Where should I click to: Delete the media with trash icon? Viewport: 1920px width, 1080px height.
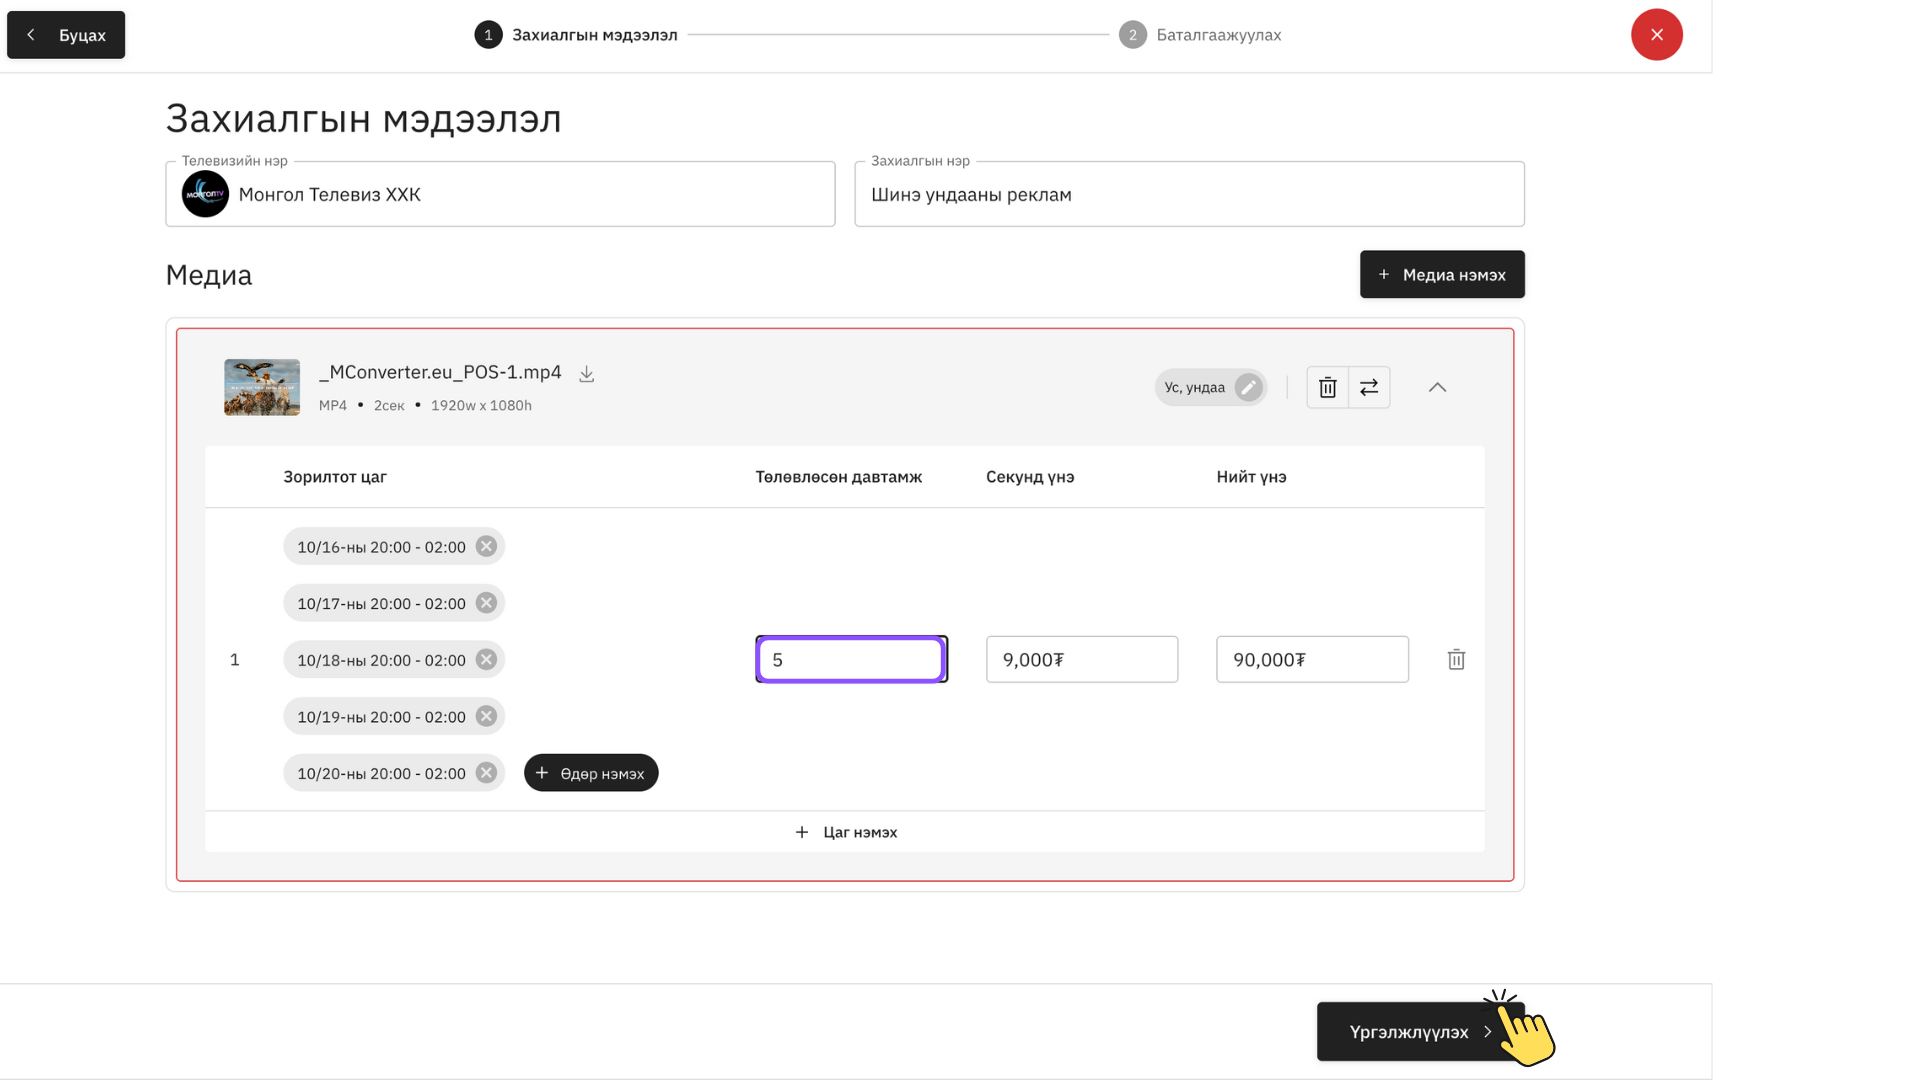pyautogui.click(x=1327, y=387)
